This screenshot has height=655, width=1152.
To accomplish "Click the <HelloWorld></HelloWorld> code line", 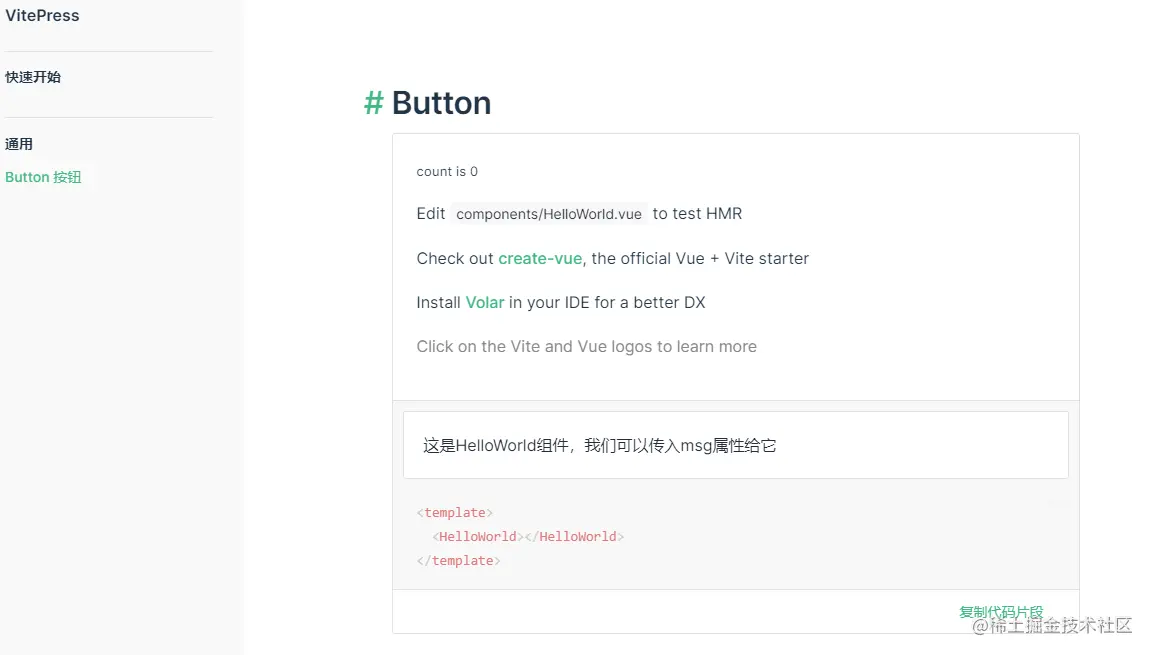I will pyautogui.click(x=528, y=537).
